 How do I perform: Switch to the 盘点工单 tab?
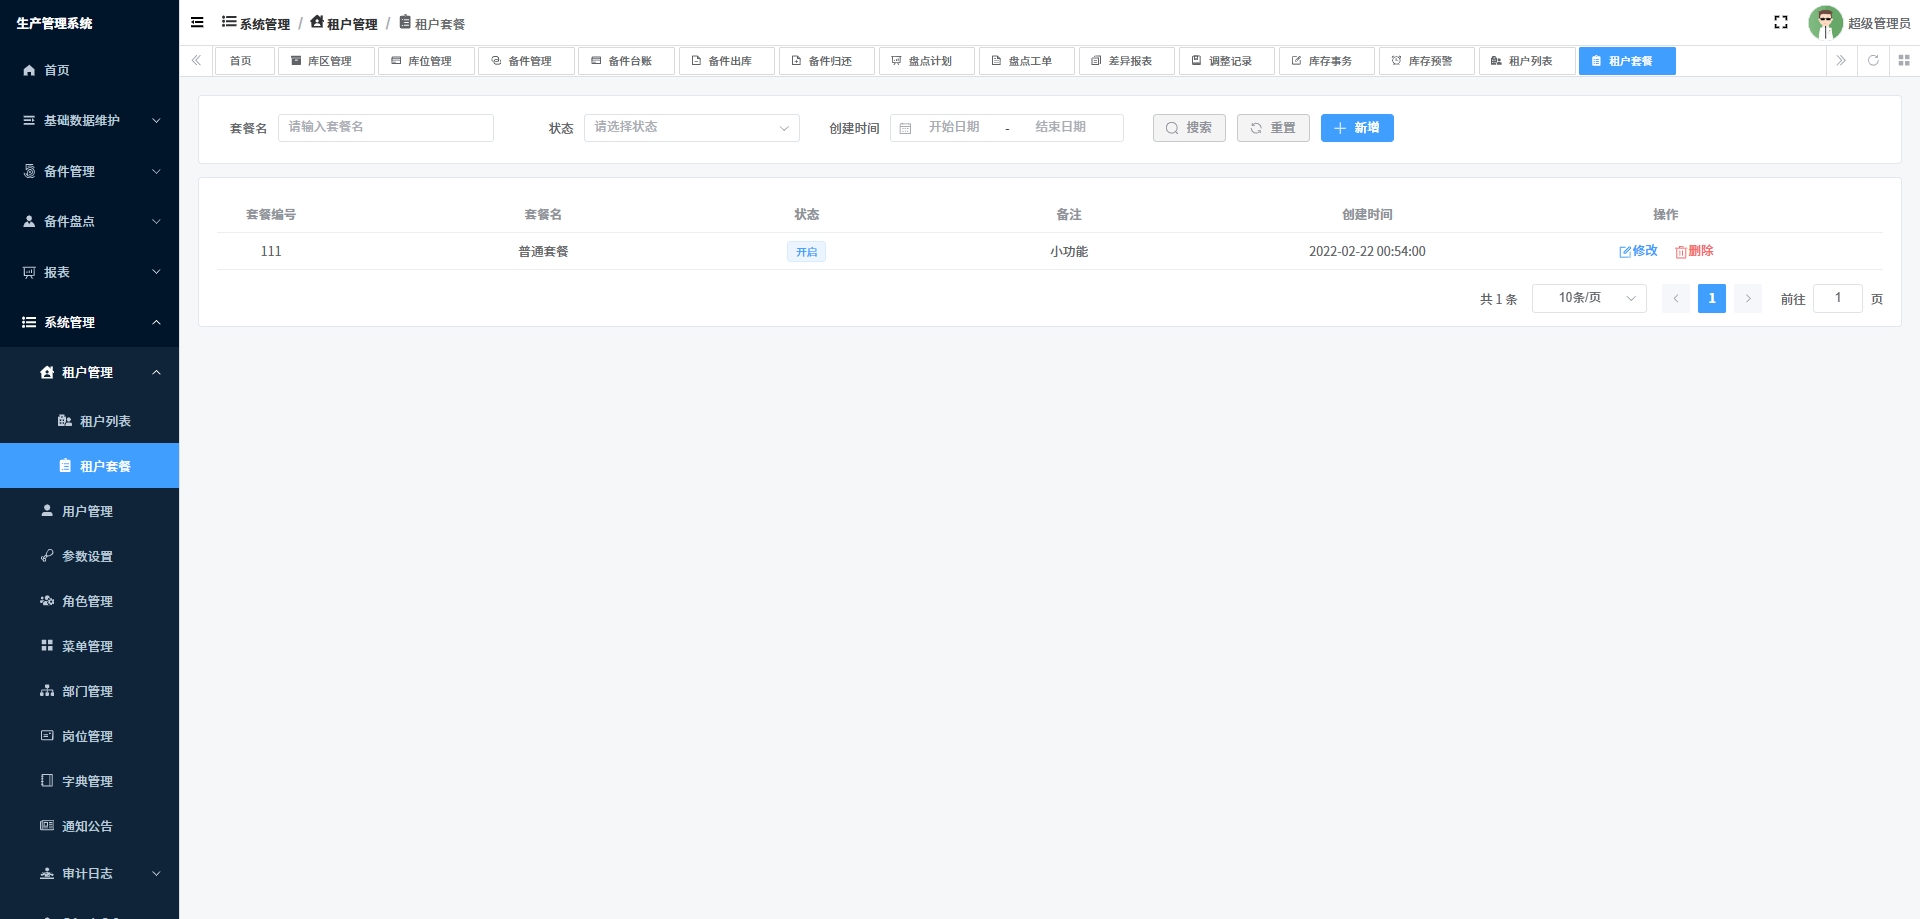point(1026,61)
